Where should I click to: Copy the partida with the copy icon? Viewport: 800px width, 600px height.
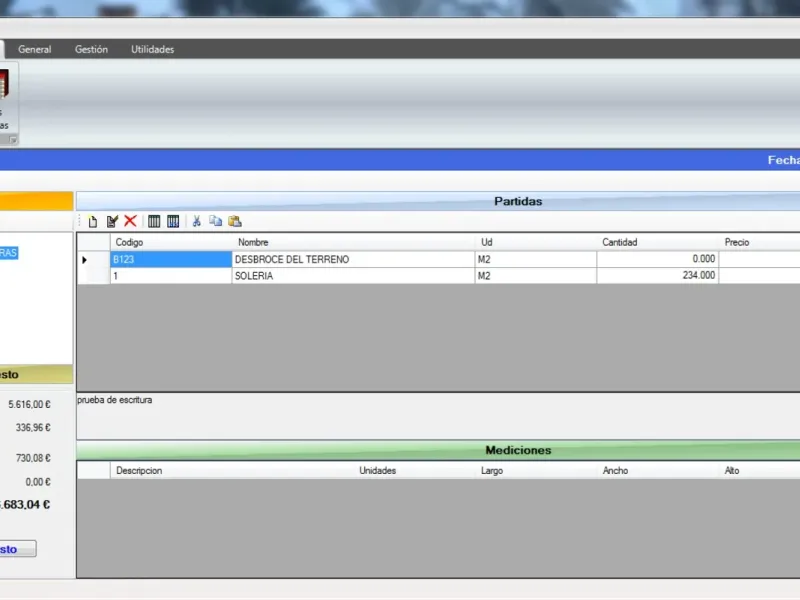coord(215,221)
